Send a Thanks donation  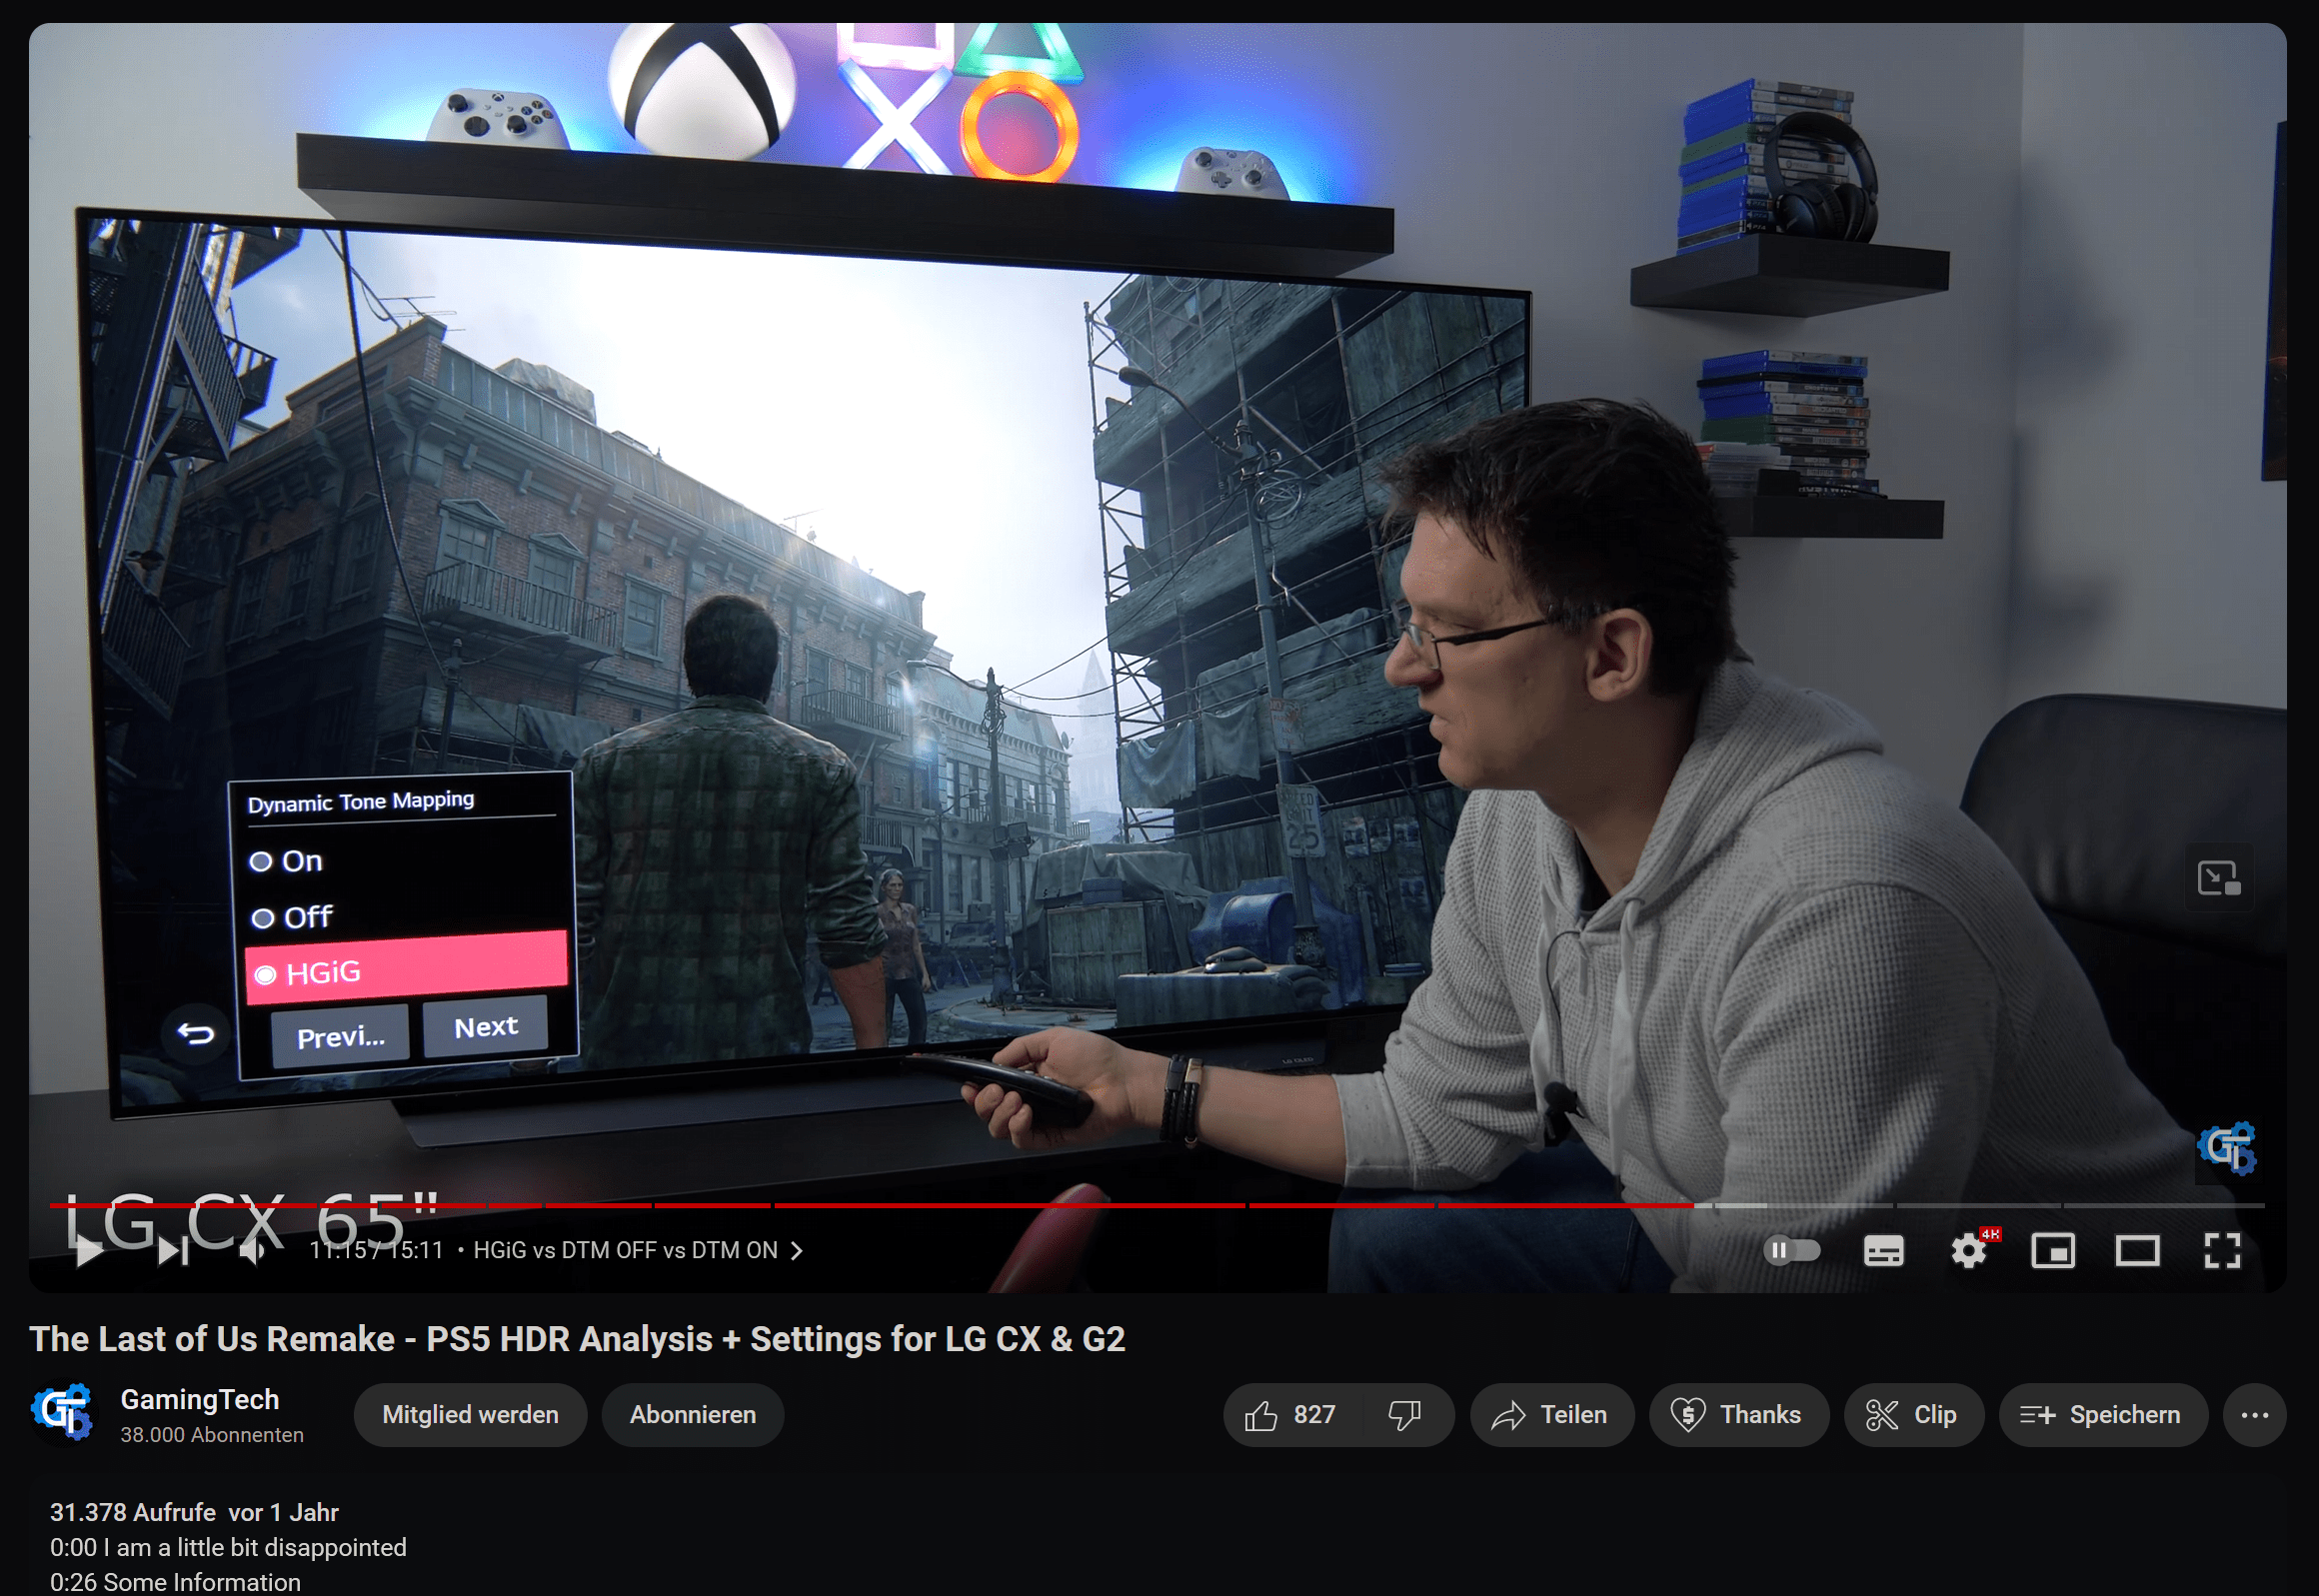tap(1738, 1414)
